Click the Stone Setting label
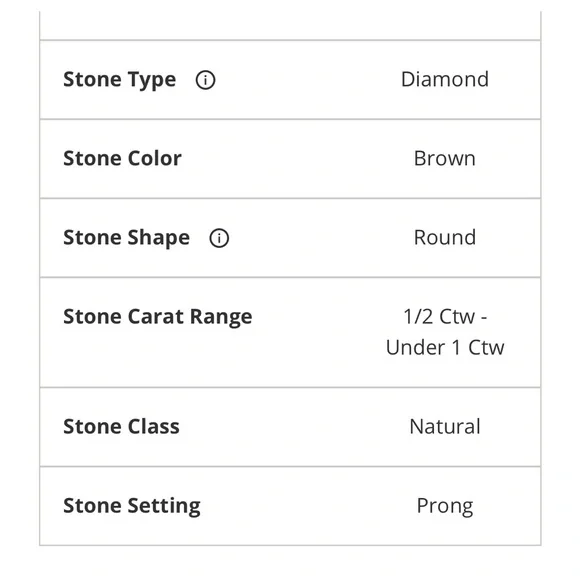This screenshot has width=580, height=580. [x=132, y=506]
